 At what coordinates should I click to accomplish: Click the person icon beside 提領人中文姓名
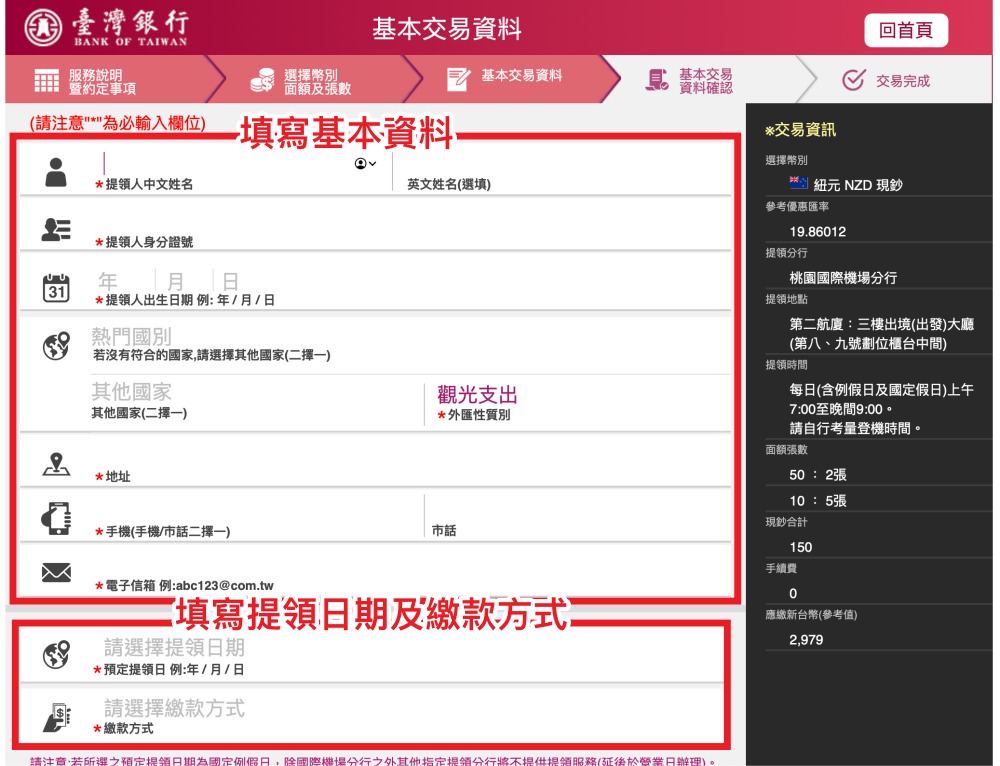click(x=56, y=172)
